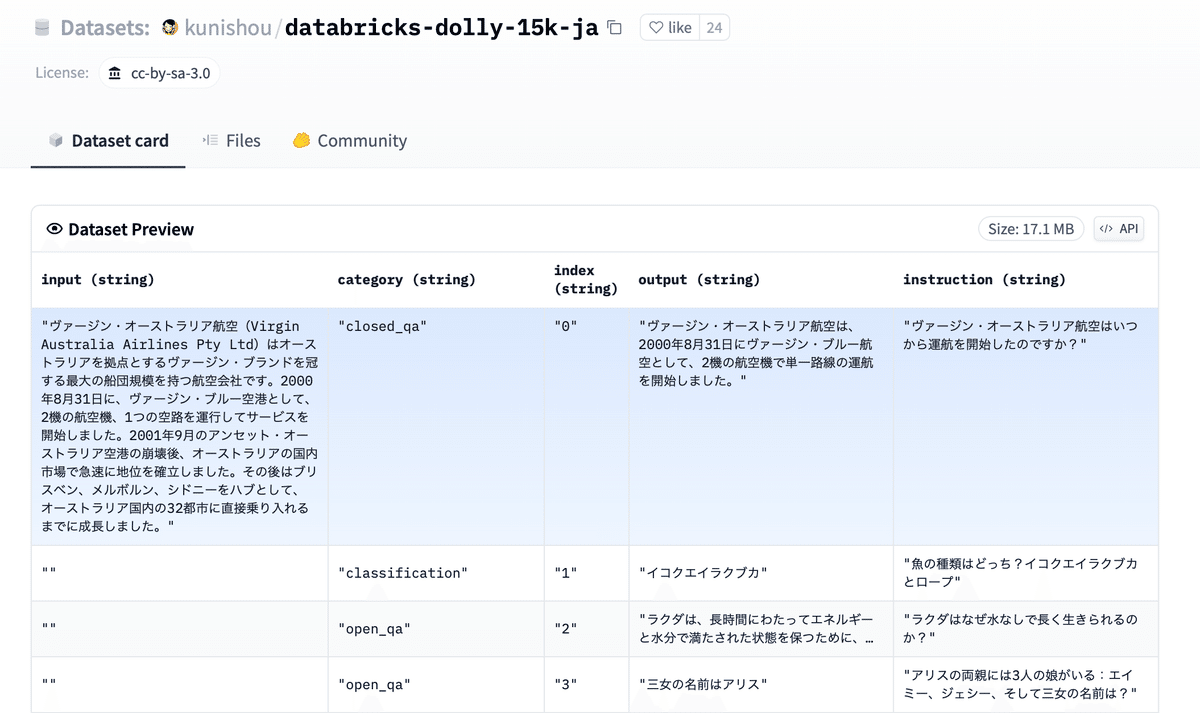This screenshot has height=713, width=1200.
Task: Copy the dataset name via copy icon
Action: [x=613, y=28]
